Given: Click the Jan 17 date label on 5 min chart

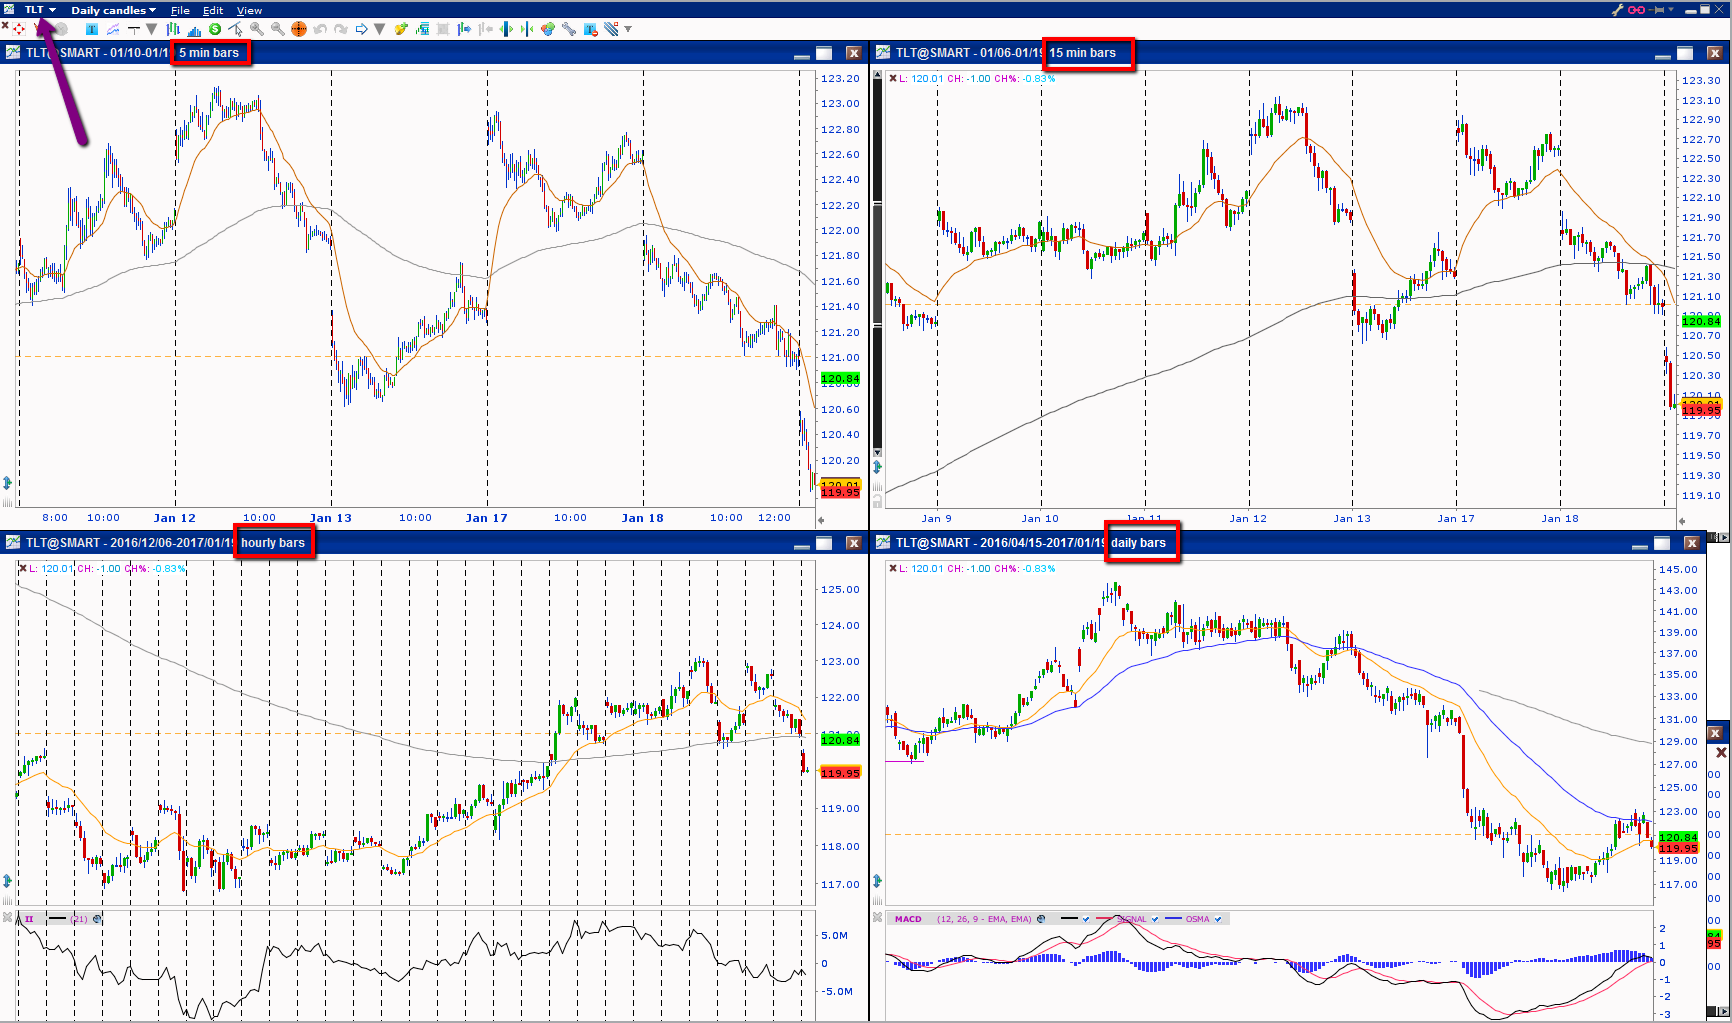Looking at the screenshot, I should (487, 518).
